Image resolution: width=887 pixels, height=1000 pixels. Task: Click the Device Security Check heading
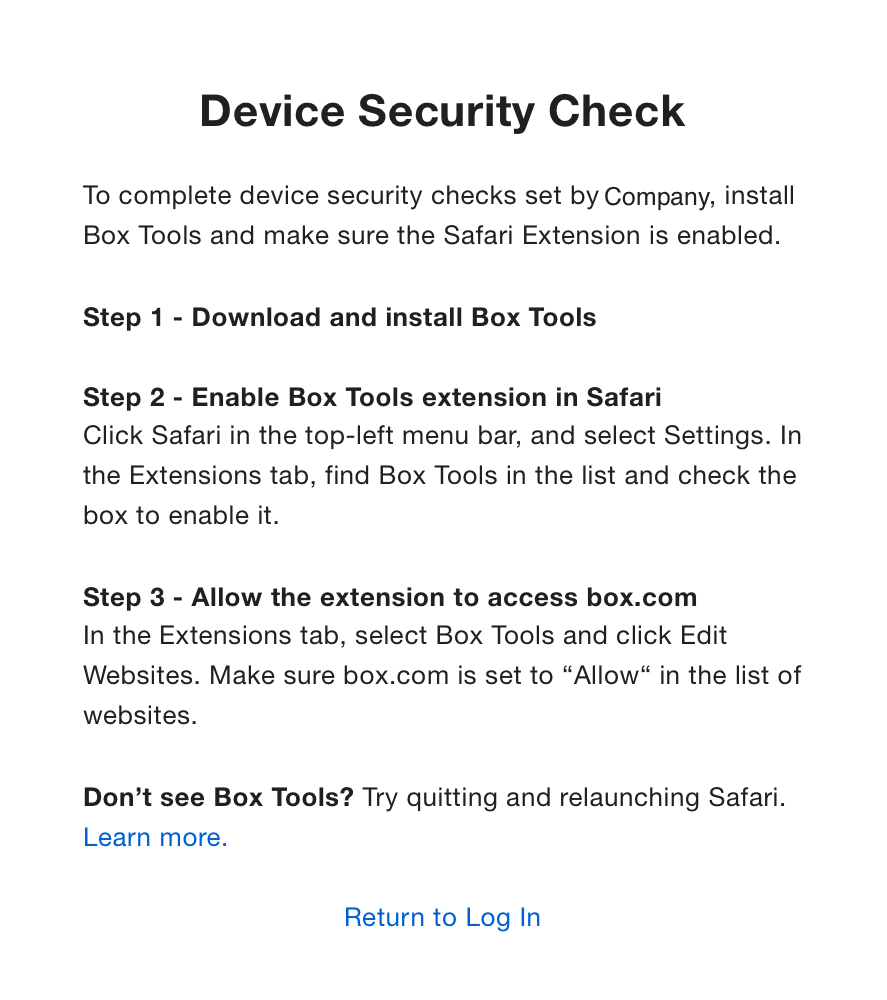pyautogui.click(x=442, y=111)
